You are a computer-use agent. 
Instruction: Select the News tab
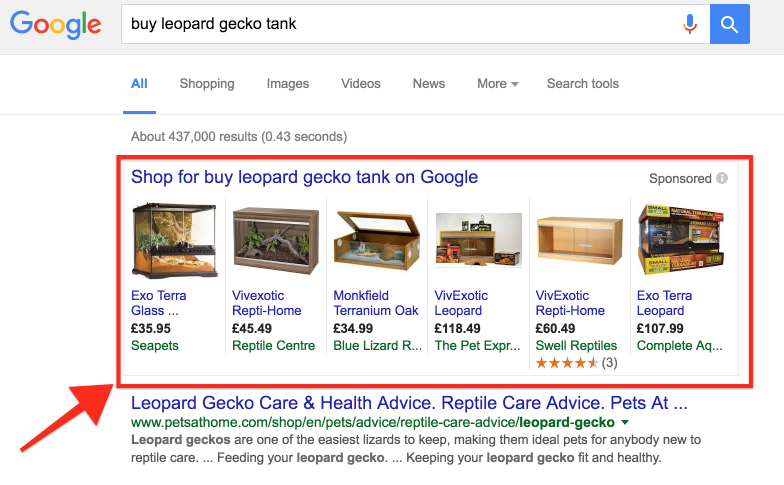click(x=428, y=84)
